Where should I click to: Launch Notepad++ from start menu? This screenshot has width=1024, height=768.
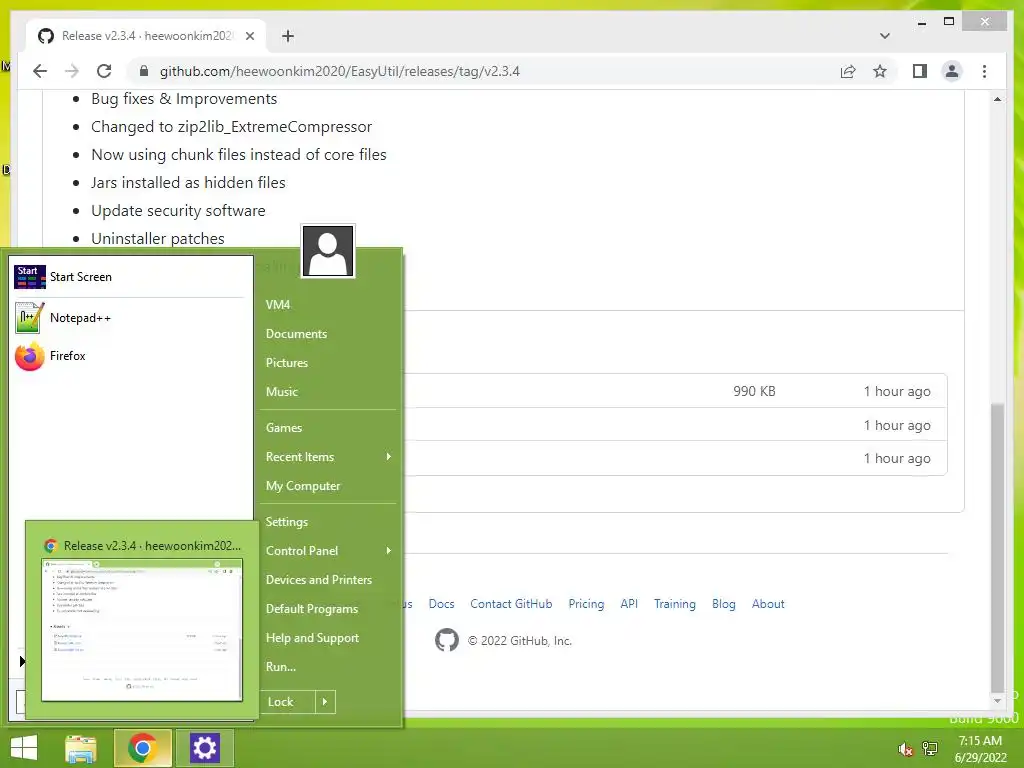pos(129,318)
